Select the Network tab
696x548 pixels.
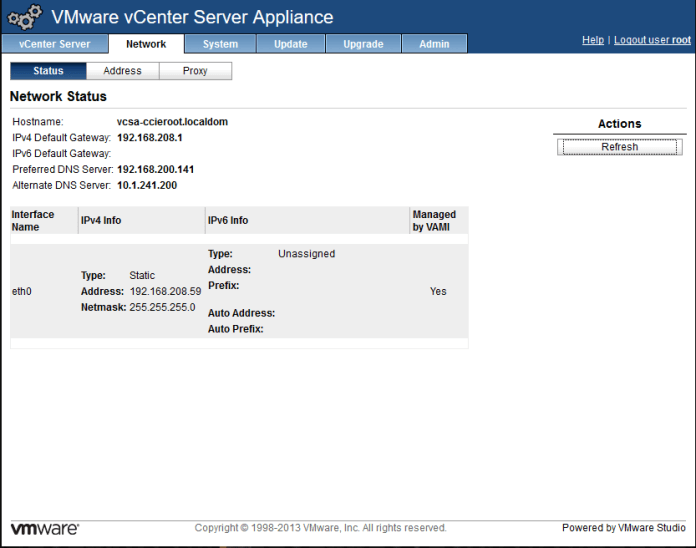[x=146, y=44]
